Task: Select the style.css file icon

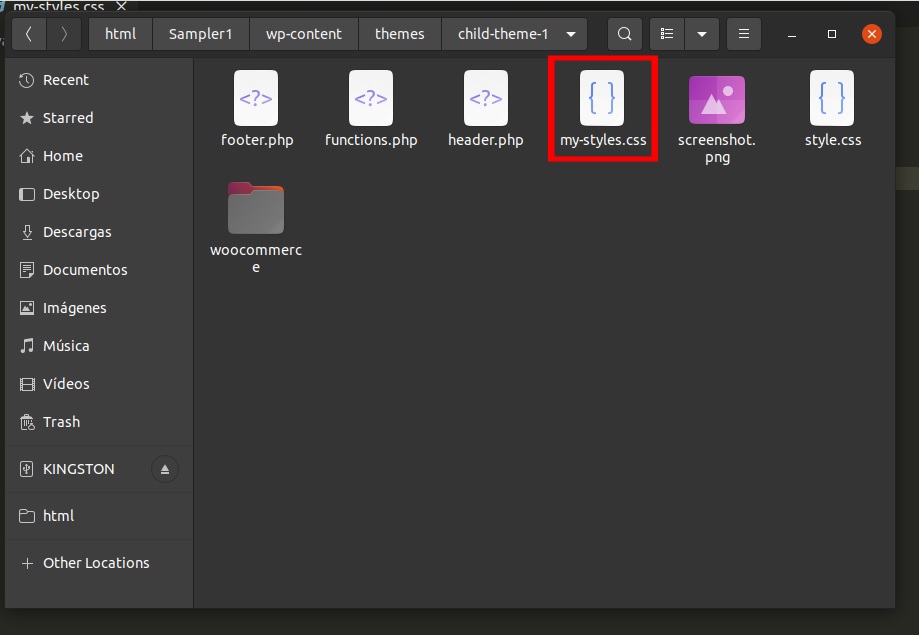Action: pyautogui.click(x=832, y=98)
